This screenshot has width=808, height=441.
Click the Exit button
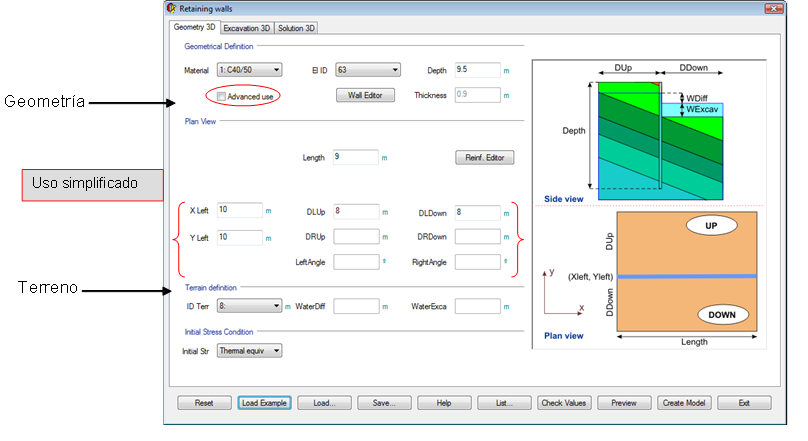(x=744, y=403)
